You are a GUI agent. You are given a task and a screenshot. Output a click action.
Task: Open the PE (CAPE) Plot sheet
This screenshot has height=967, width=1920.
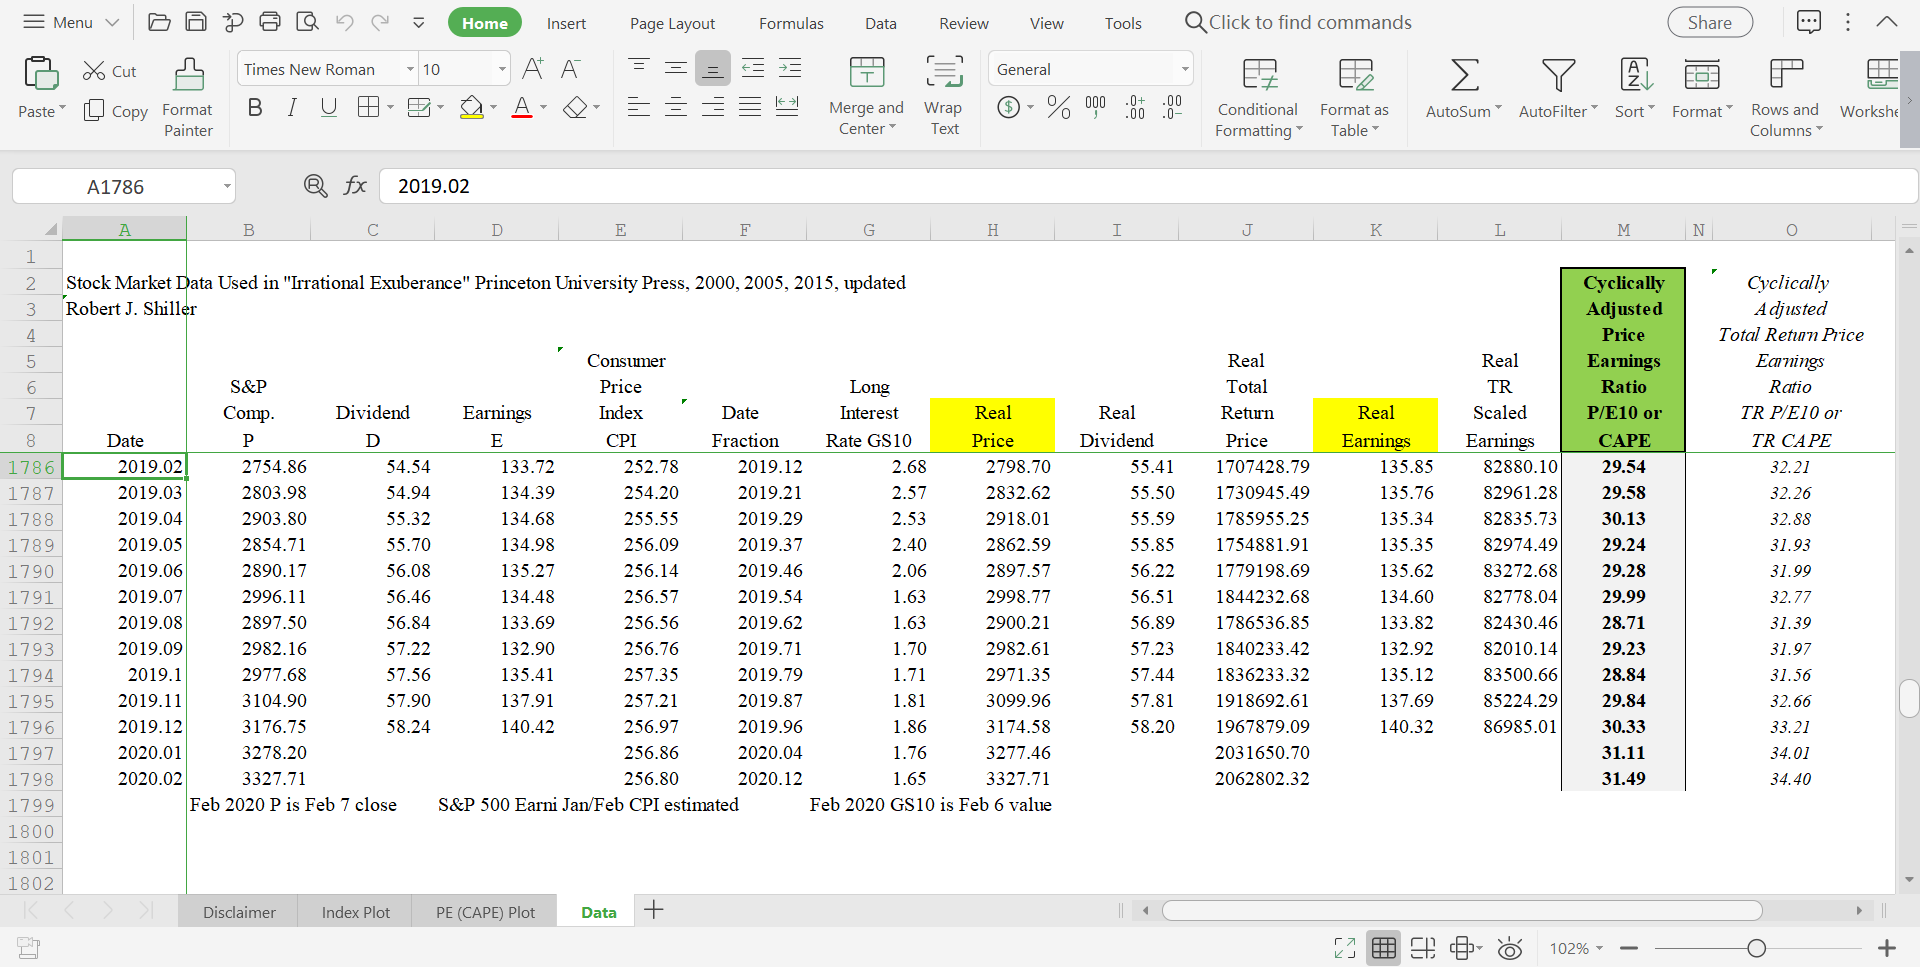(484, 911)
